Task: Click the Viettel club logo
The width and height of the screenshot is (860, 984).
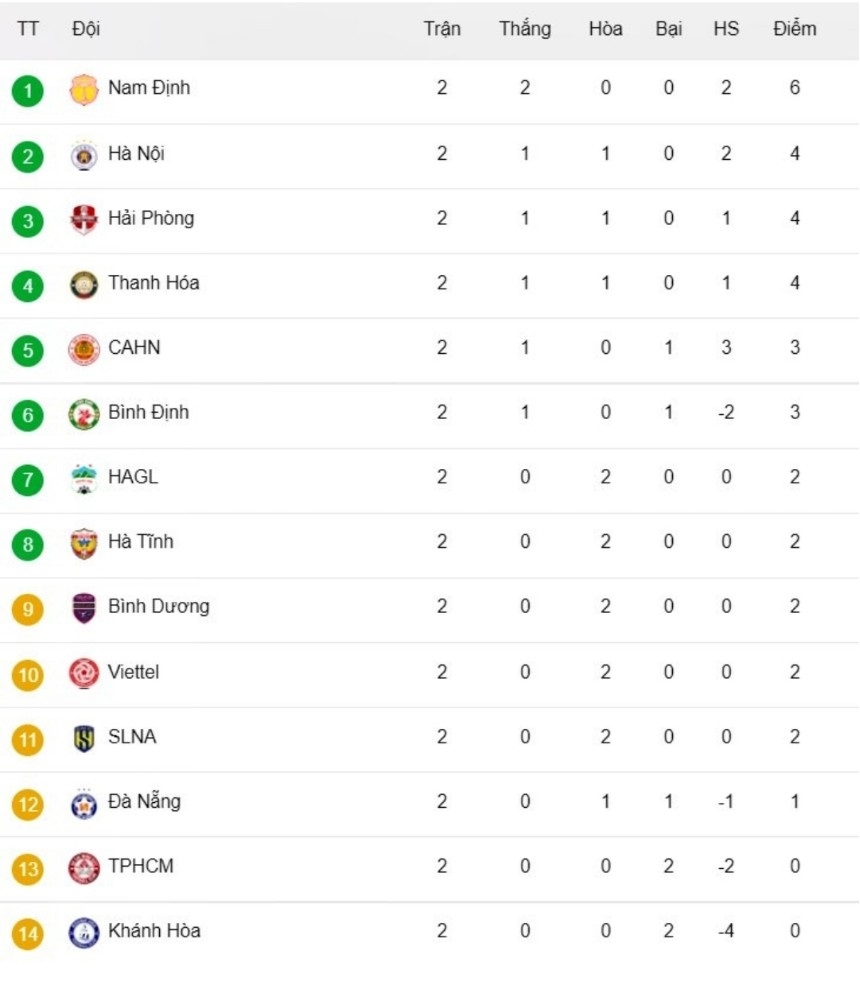Action: (x=83, y=673)
